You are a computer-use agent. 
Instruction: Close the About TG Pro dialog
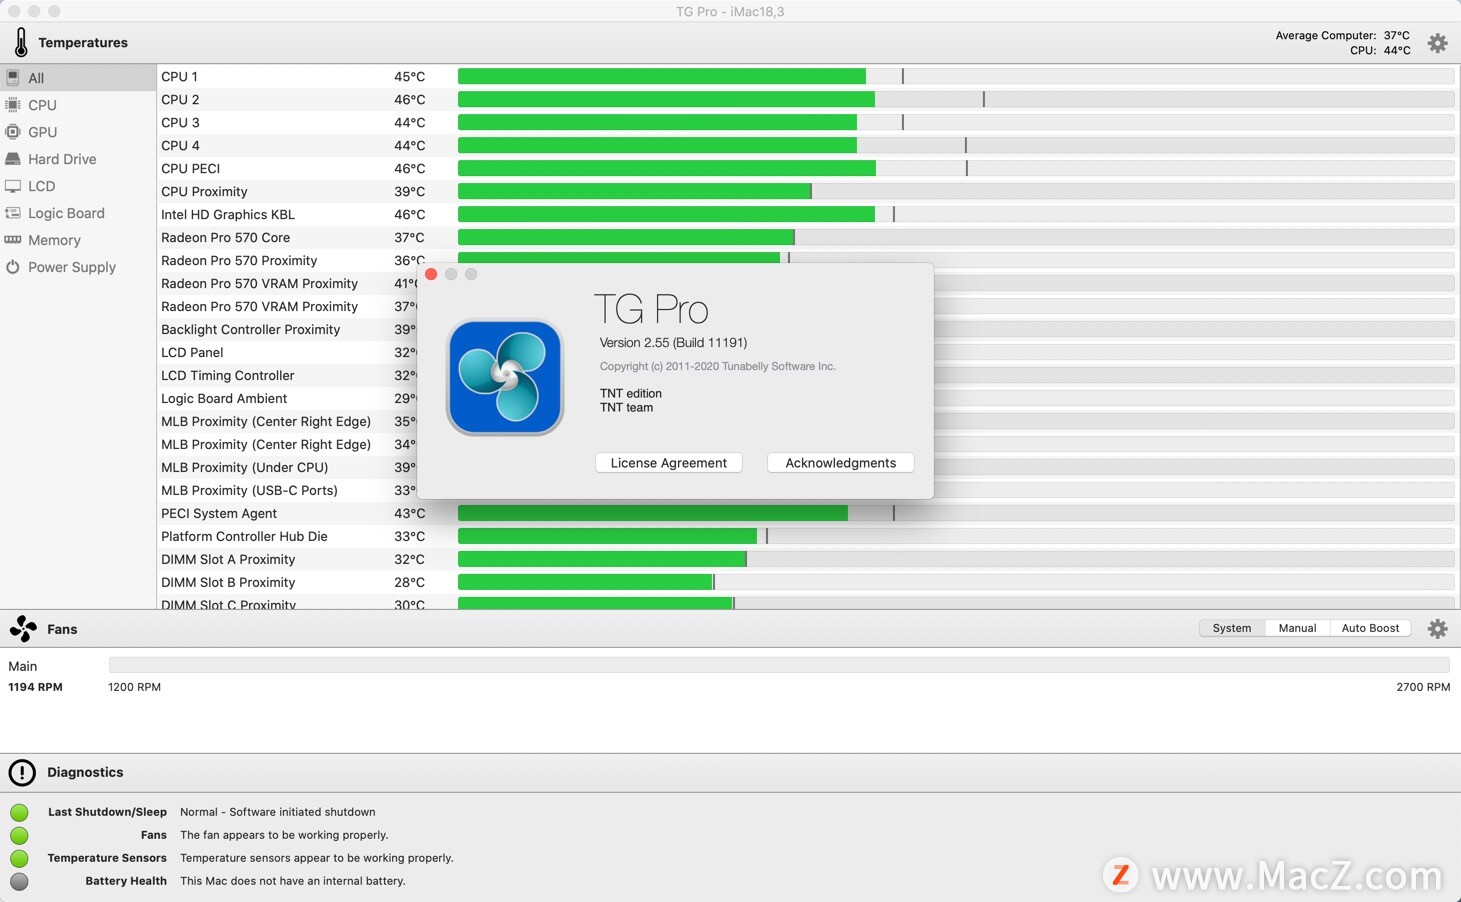[x=431, y=274]
